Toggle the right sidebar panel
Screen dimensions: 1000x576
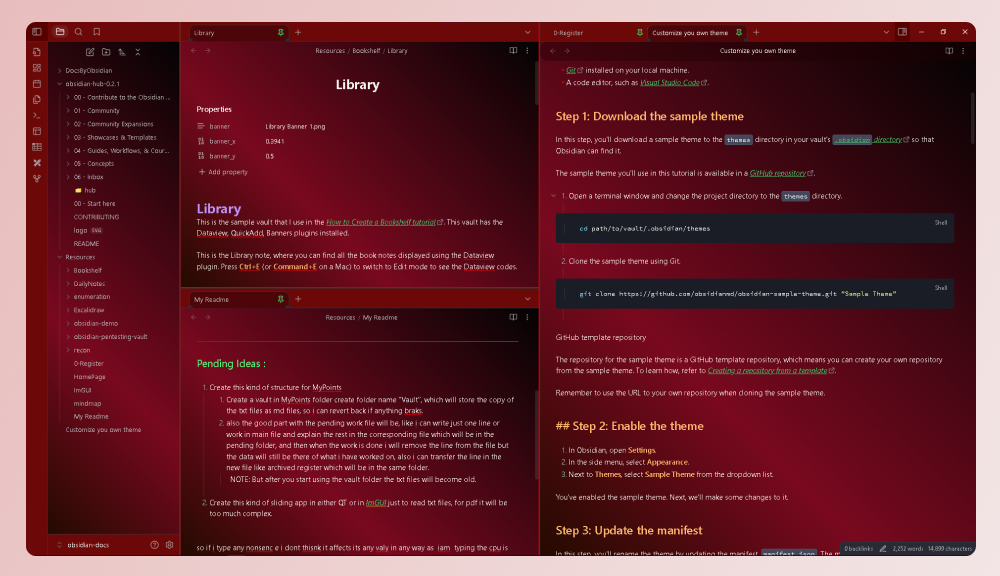[x=902, y=32]
